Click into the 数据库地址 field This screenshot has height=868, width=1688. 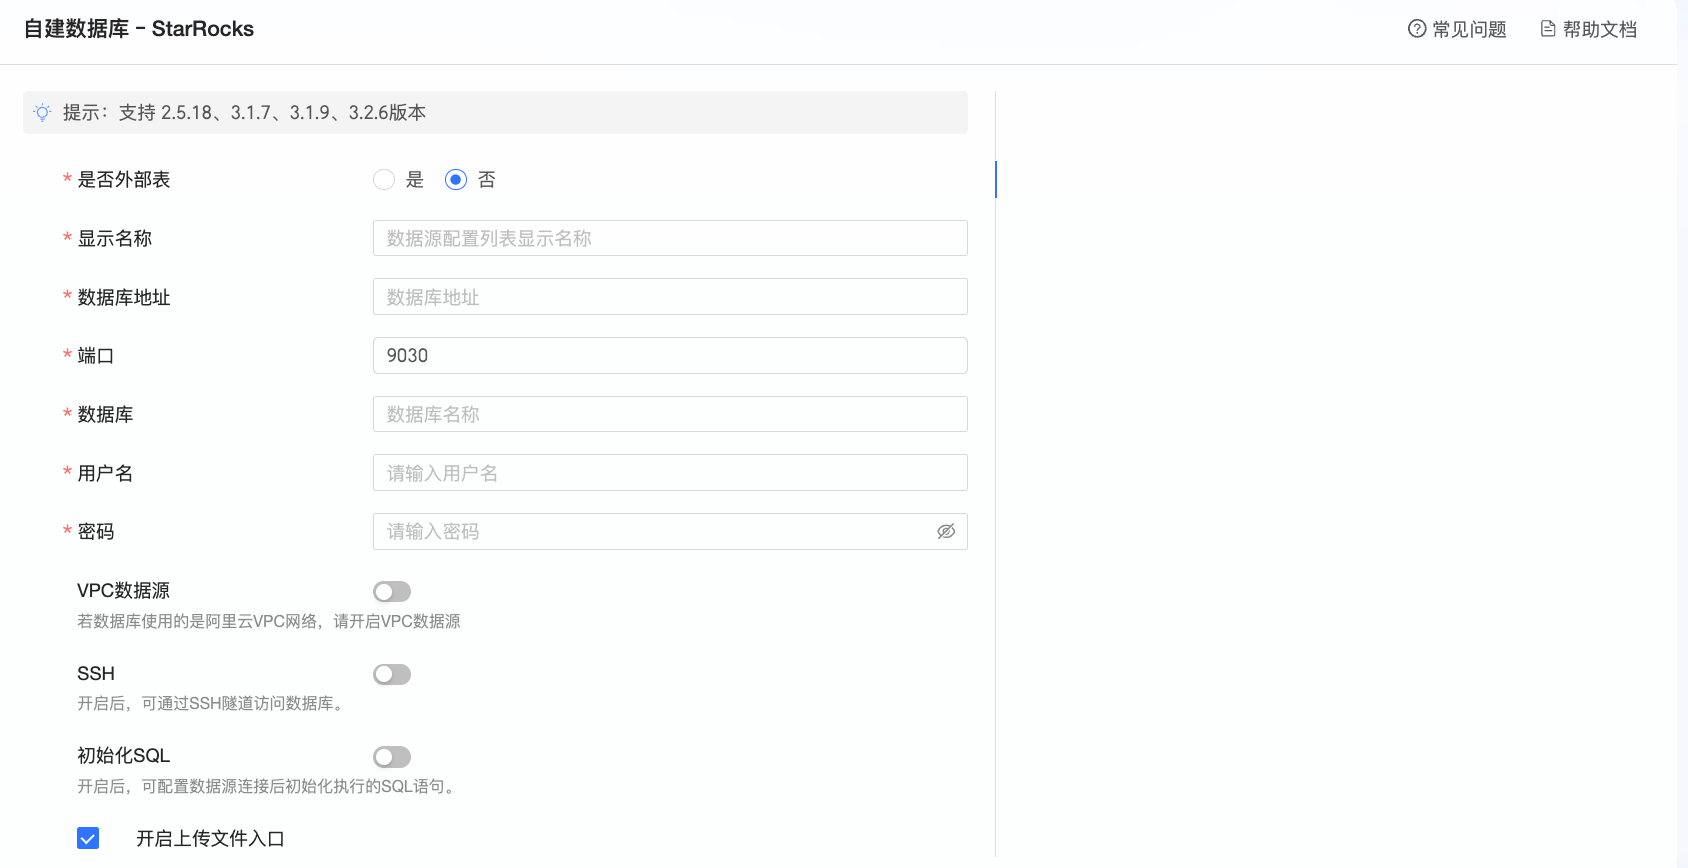pyautogui.click(x=670, y=297)
